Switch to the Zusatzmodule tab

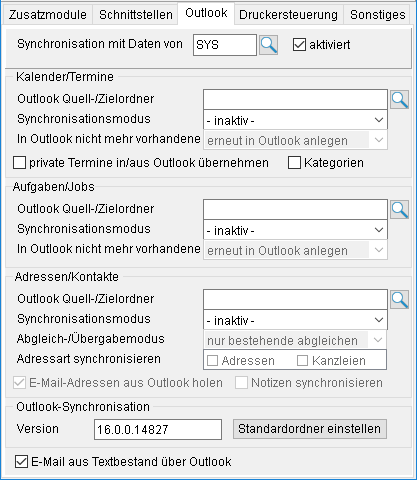pyautogui.click(x=47, y=15)
